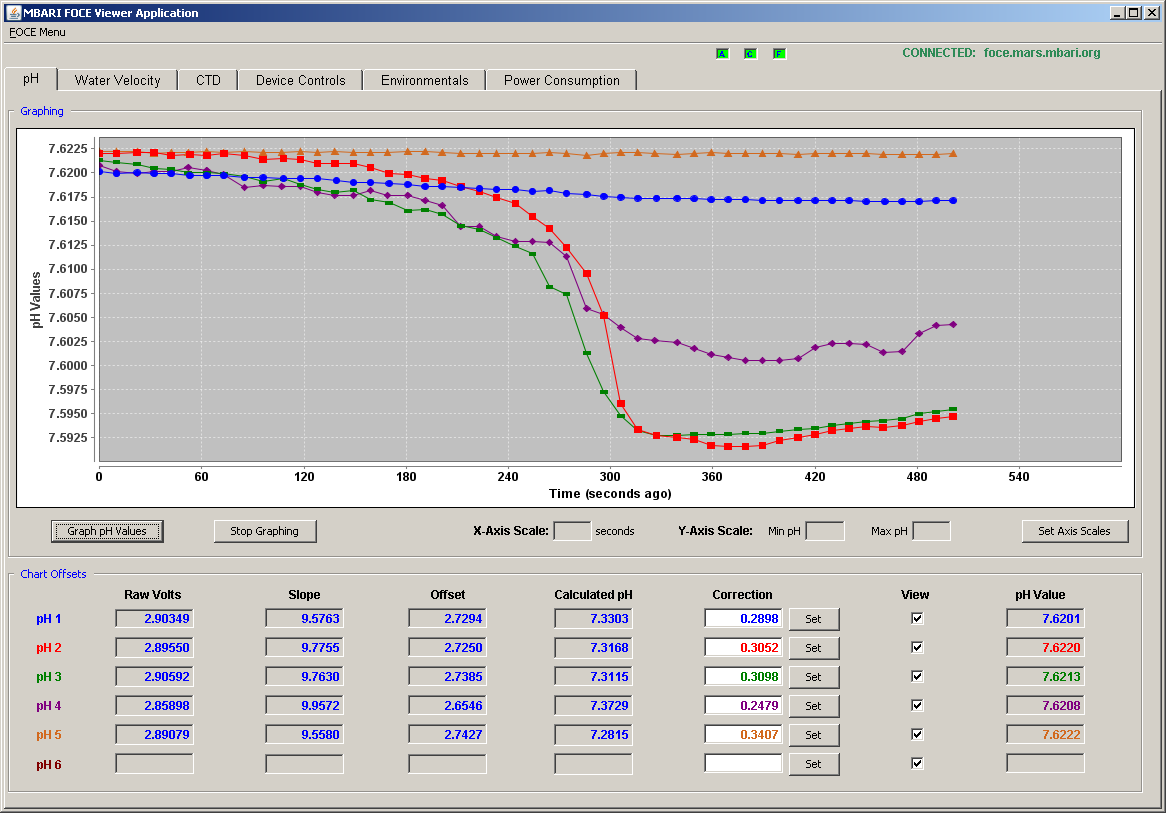Image resolution: width=1166 pixels, height=813 pixels.
Task: Click the Java app icon in title bar
Action: [13, 13]
